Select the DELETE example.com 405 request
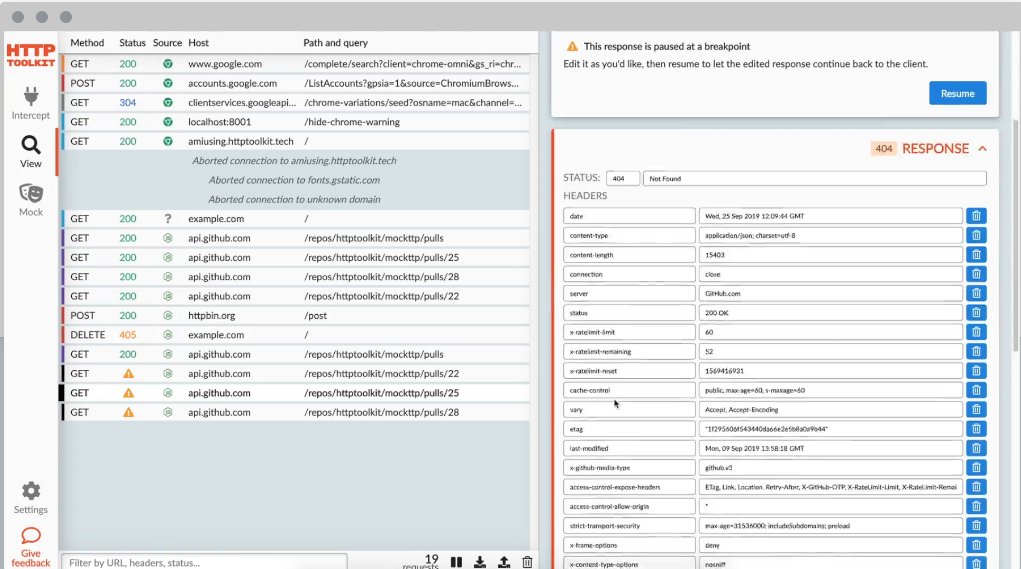Image resolution: width=1021 pixels, height=569 pixels. [x=296, y=335]
